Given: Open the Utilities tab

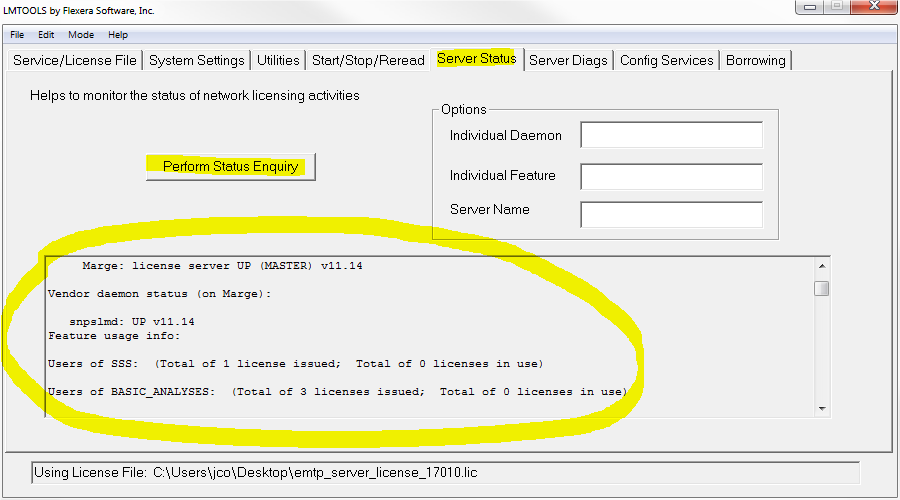Looking at the screenshot, I should [278, 60].
